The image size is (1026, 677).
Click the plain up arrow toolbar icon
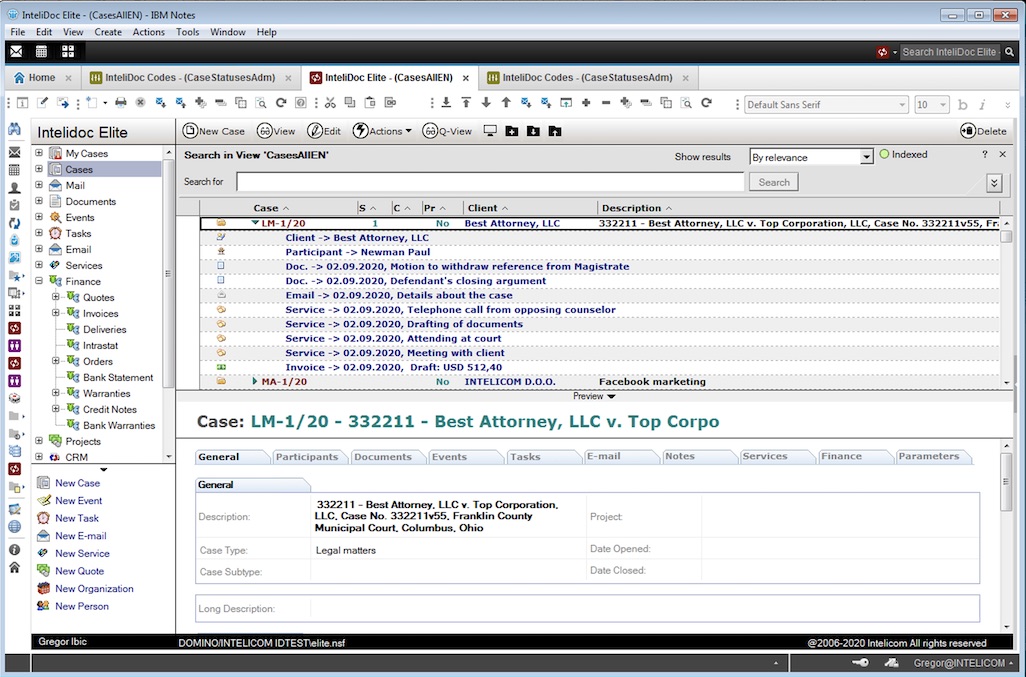click(506, 103)
